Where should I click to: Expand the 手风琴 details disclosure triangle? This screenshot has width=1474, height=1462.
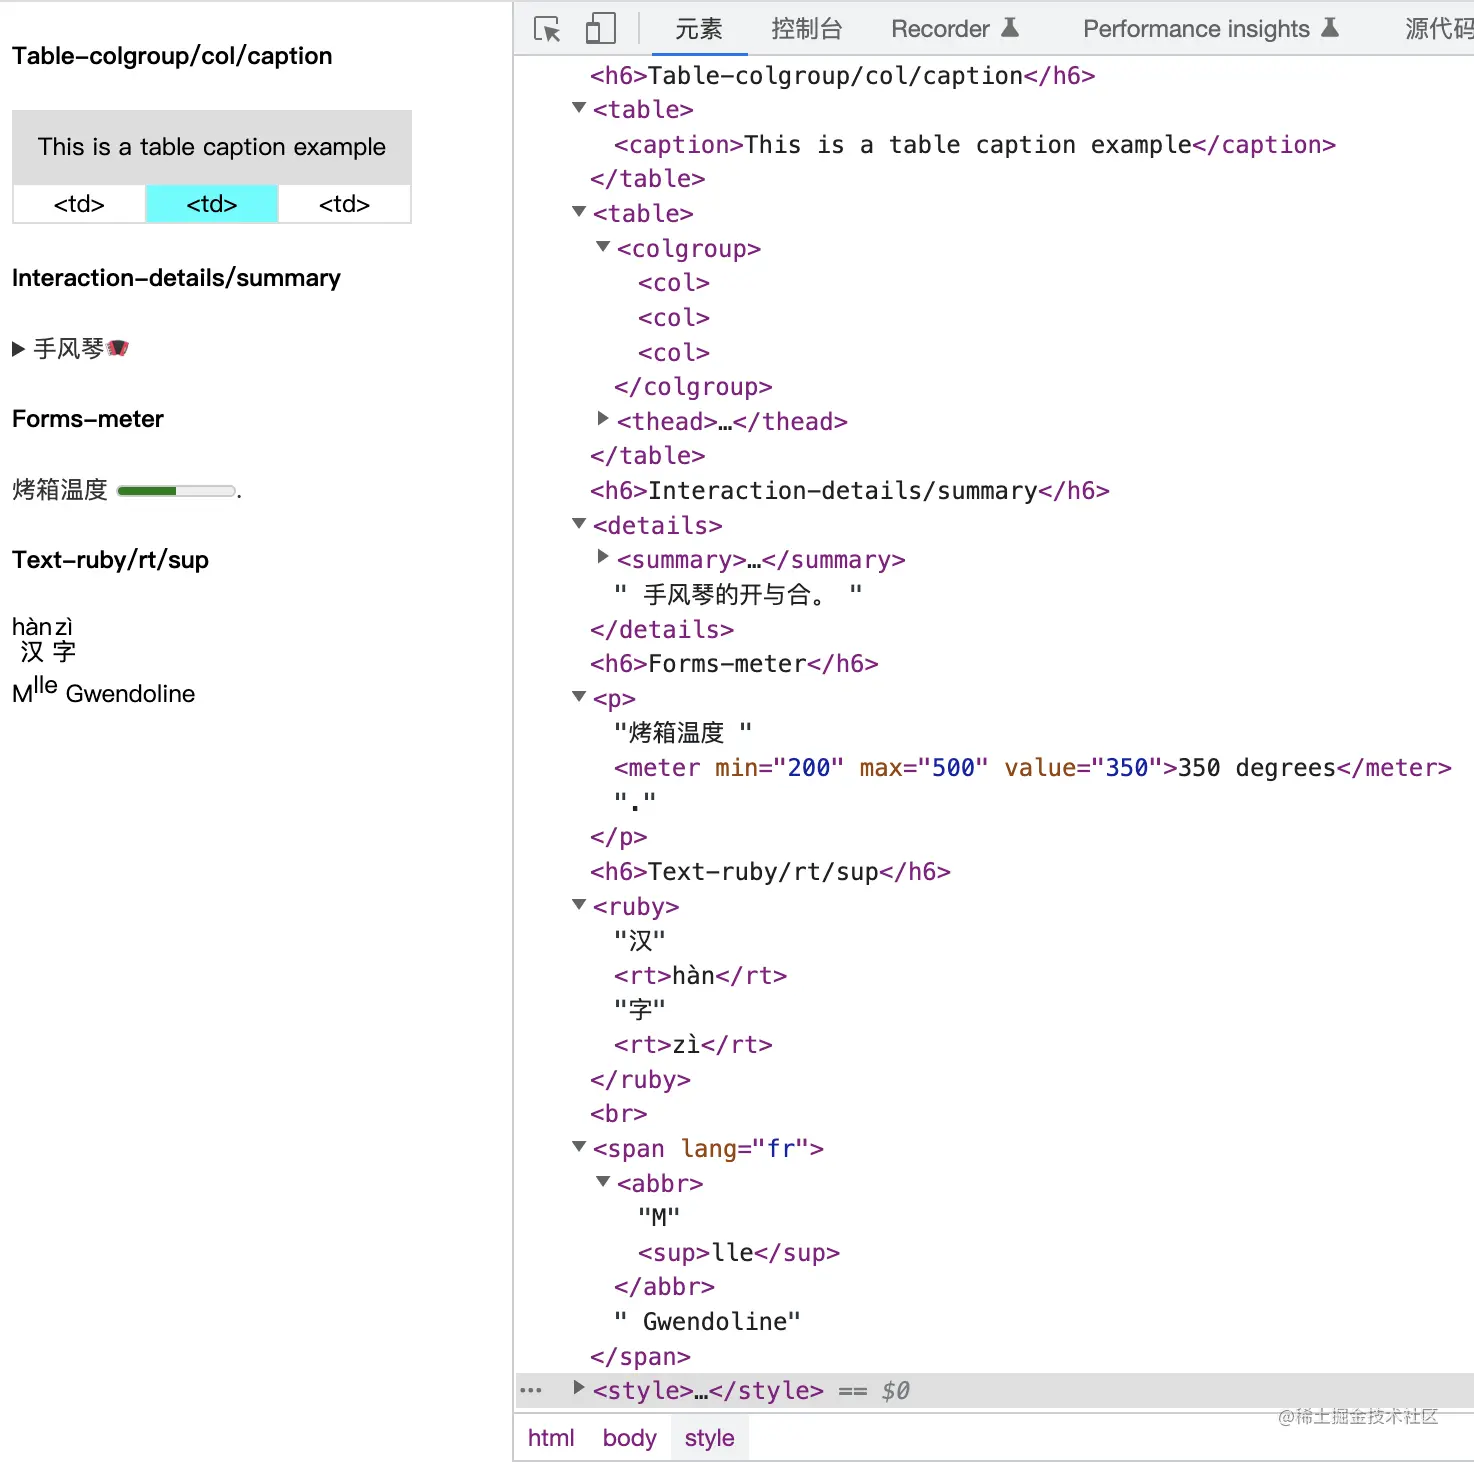(18, 349)
